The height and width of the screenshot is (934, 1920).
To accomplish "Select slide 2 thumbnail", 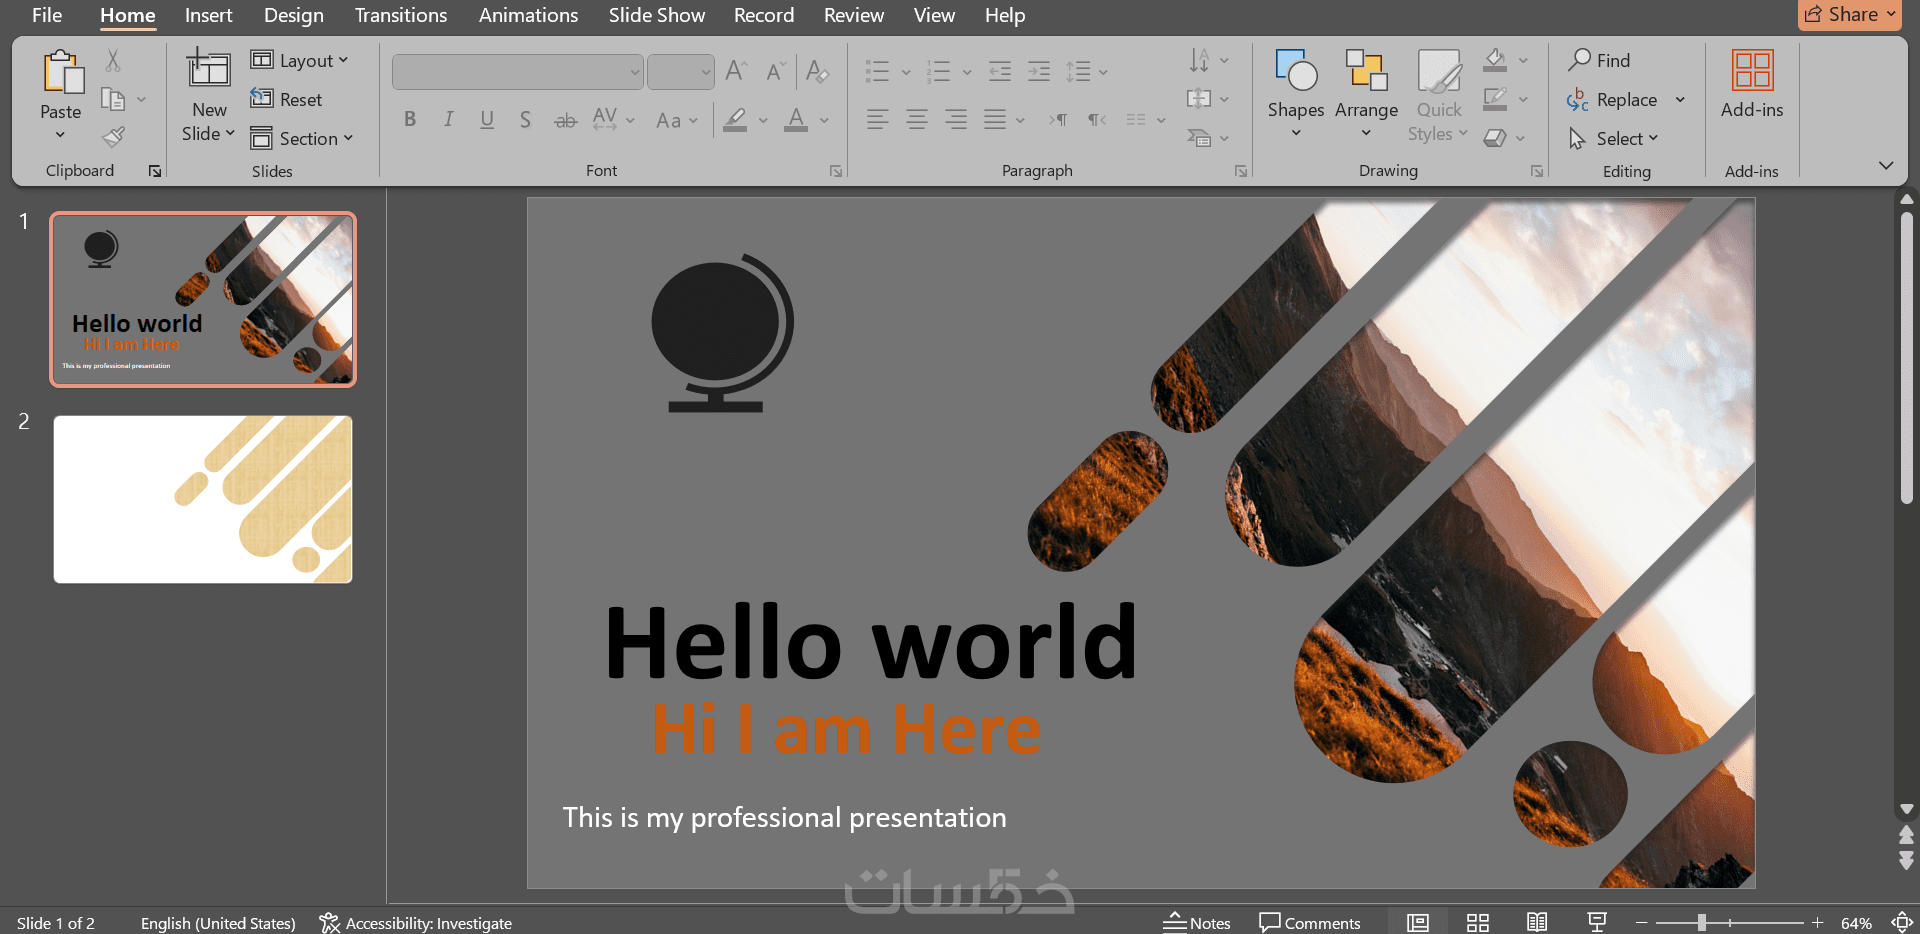I will 203,499.
